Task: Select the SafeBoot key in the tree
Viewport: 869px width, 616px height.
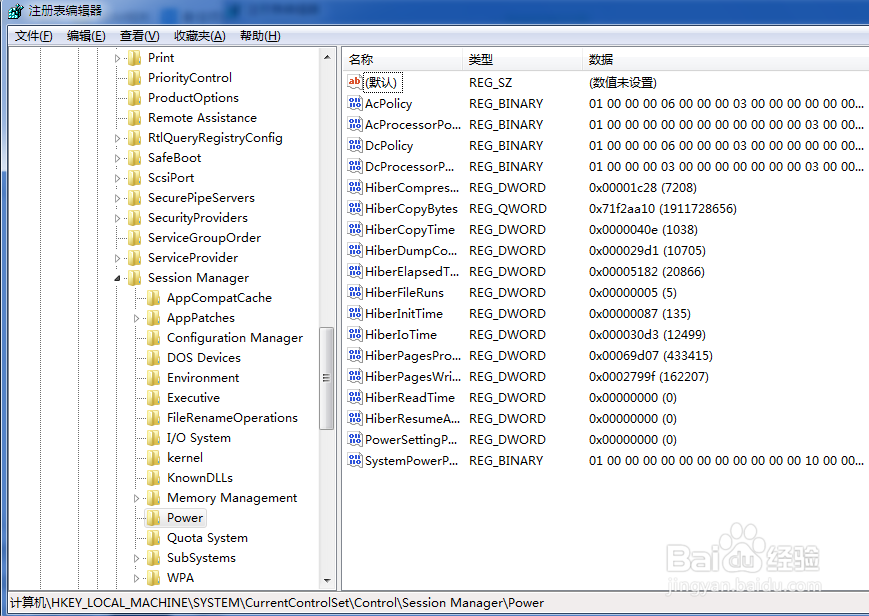Action: coord(175,157)
